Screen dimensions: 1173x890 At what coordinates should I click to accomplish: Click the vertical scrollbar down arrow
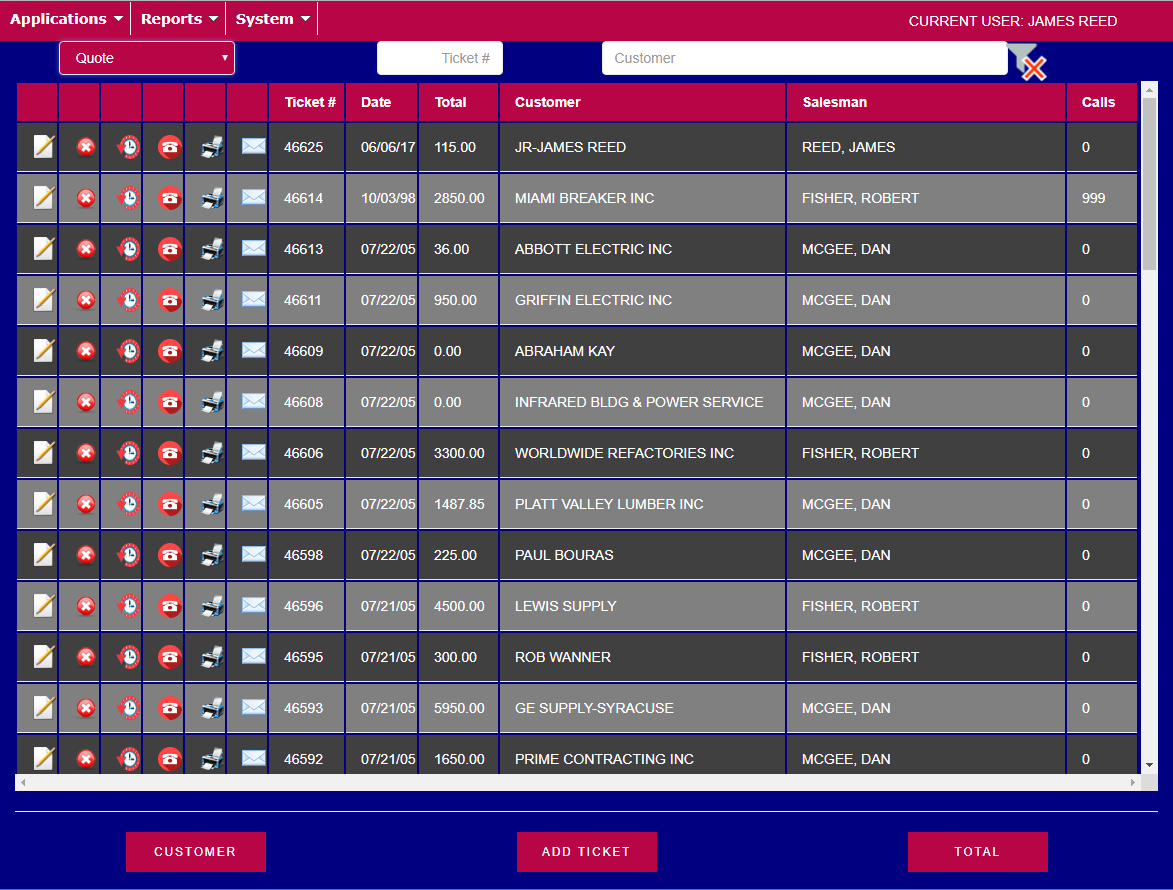pos(1149,765)
